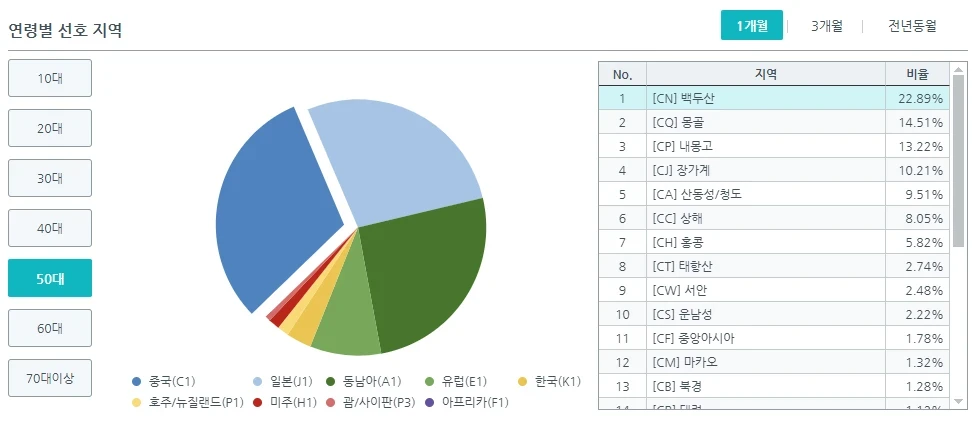Sort by the 비율 column header
975x427 pixels.
(x=917, y=75)
